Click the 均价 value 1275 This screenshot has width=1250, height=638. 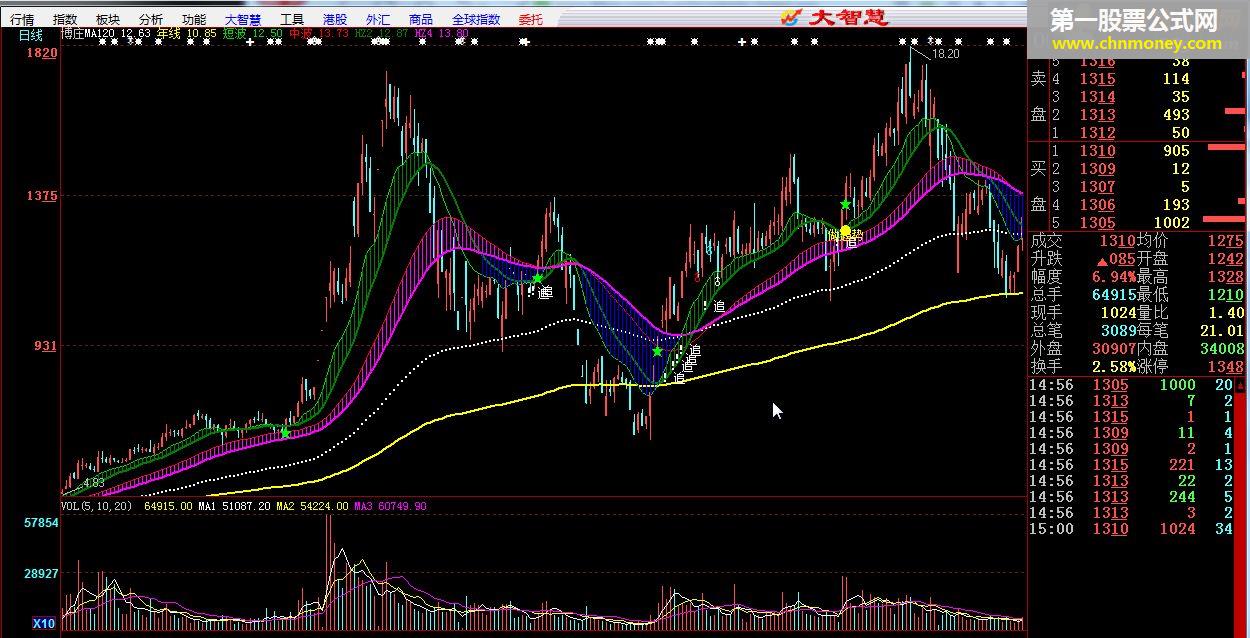(1225, 241)
